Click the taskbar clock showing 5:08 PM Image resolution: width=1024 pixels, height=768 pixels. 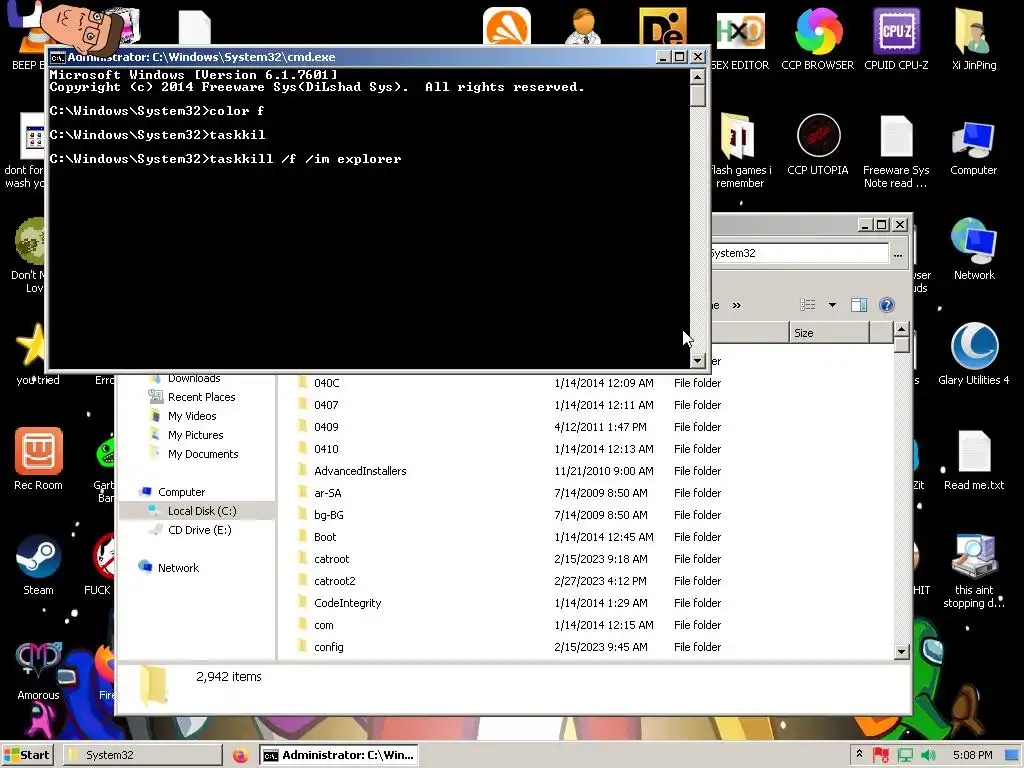pyautogui.click(x=972, y=755)
